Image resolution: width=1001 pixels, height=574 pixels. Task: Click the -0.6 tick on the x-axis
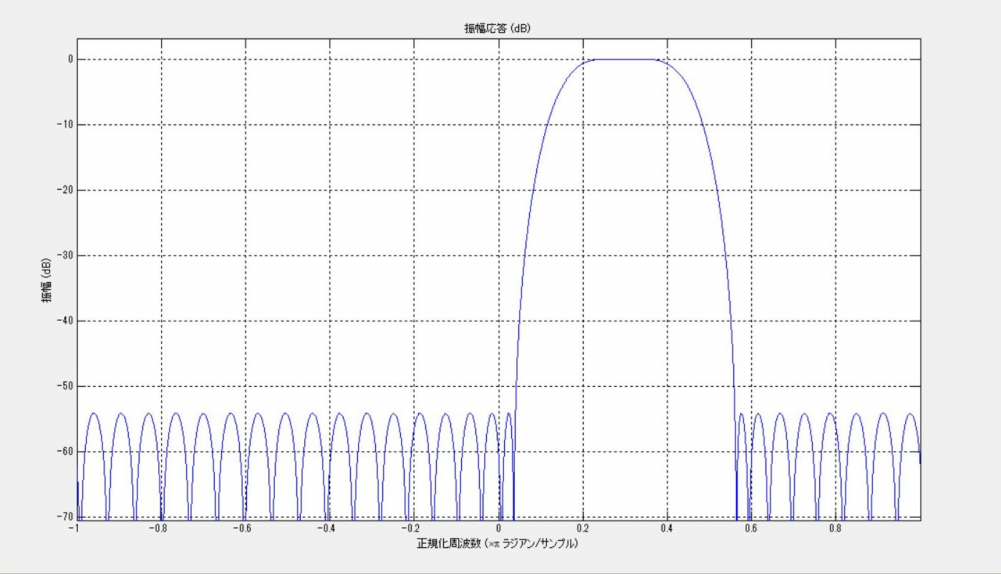[x=243, y=528]
